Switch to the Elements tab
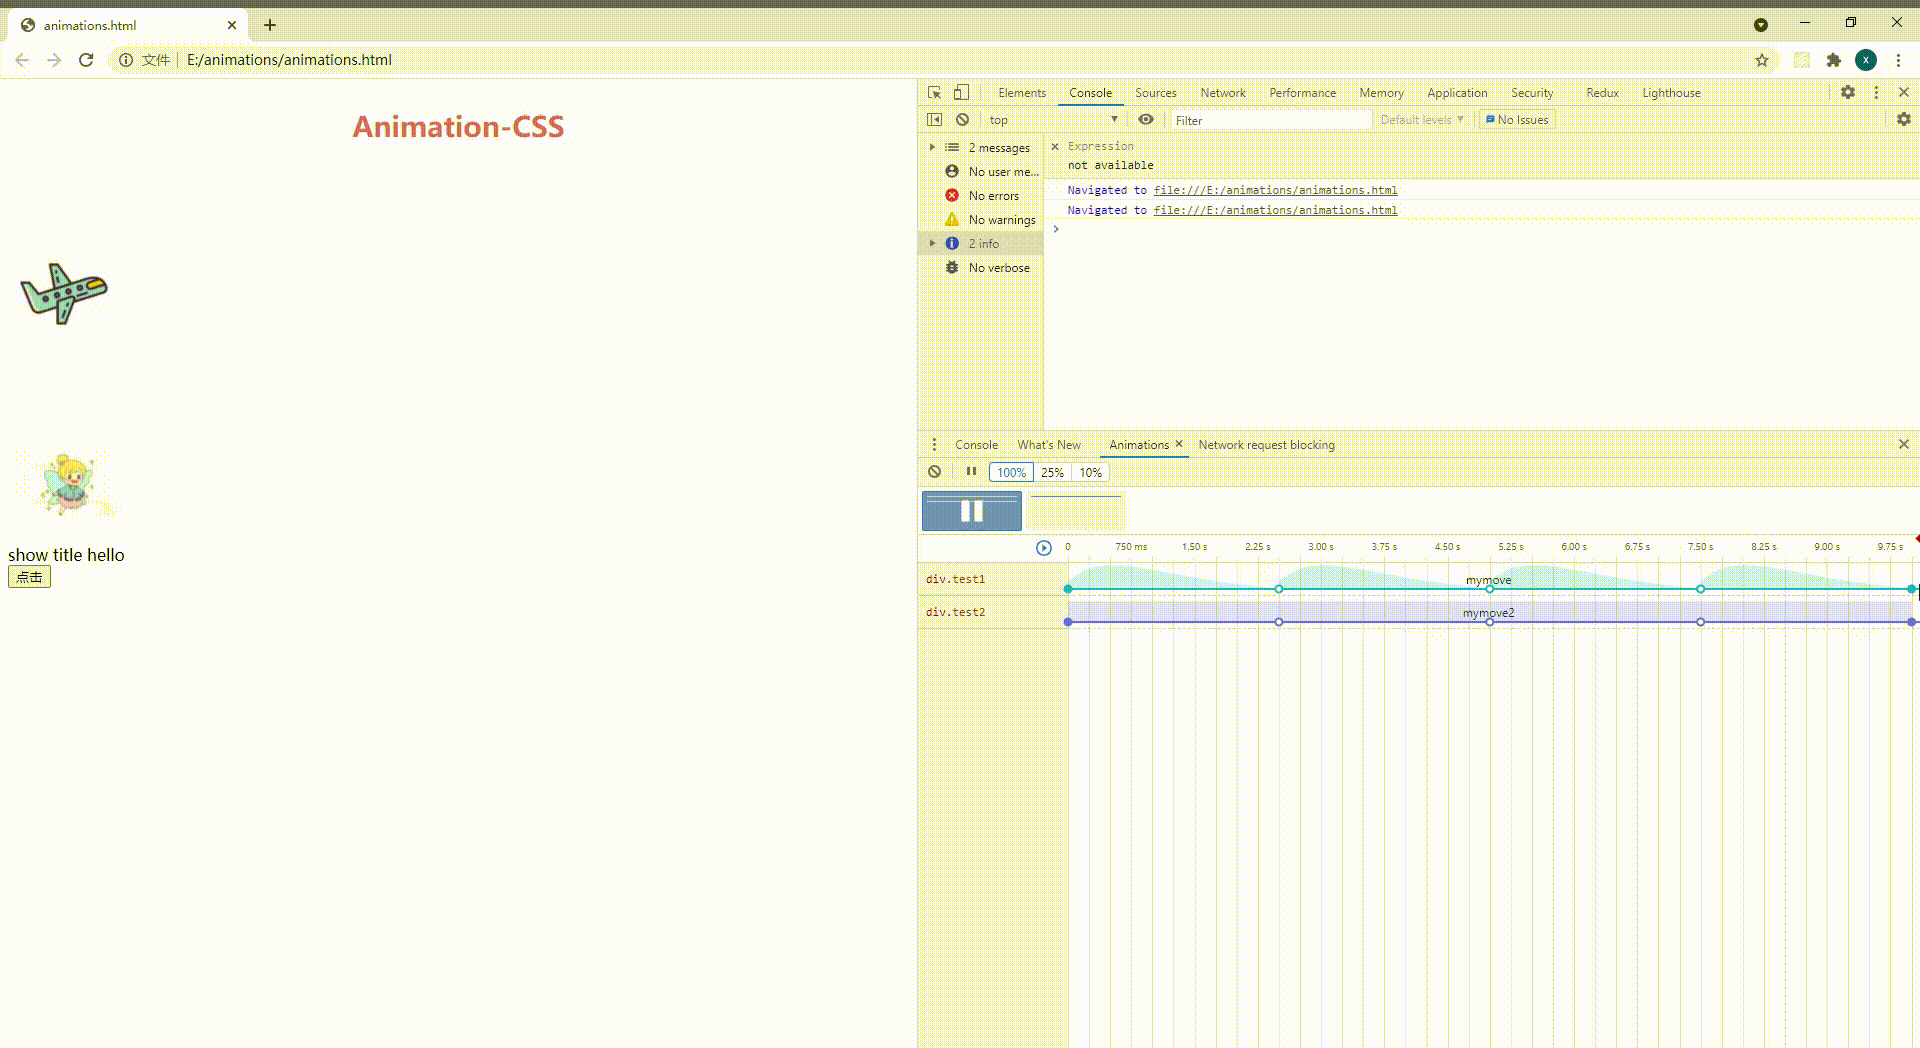The height and width of the screenshot is (1048, 1920). [1021, 93]
